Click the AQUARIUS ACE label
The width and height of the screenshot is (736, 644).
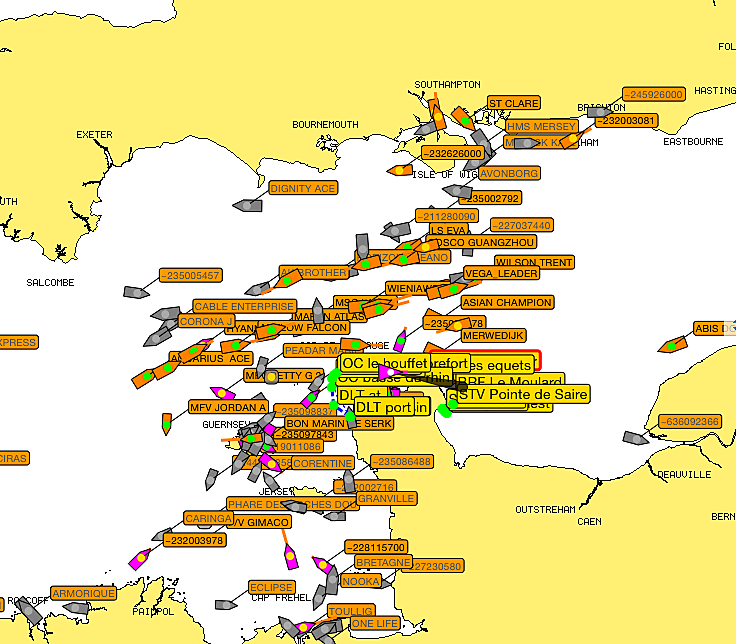(x=212, y=359)
